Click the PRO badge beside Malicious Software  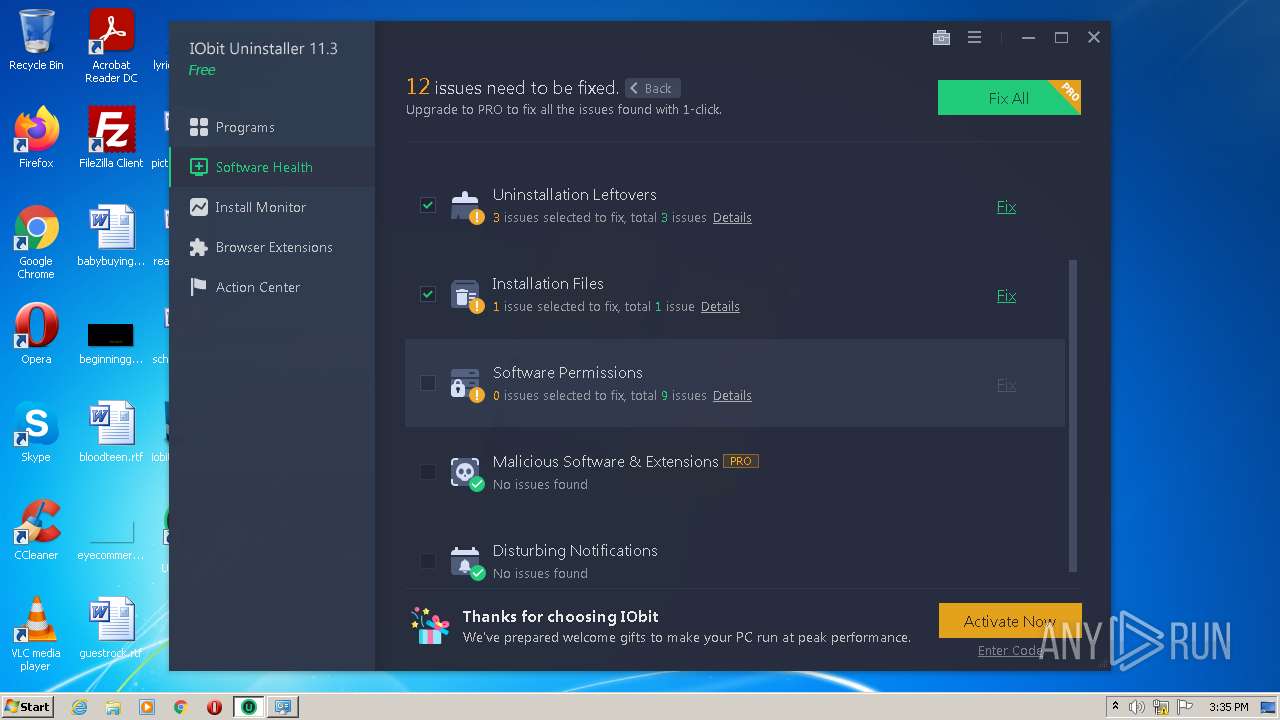click(741, 462)
